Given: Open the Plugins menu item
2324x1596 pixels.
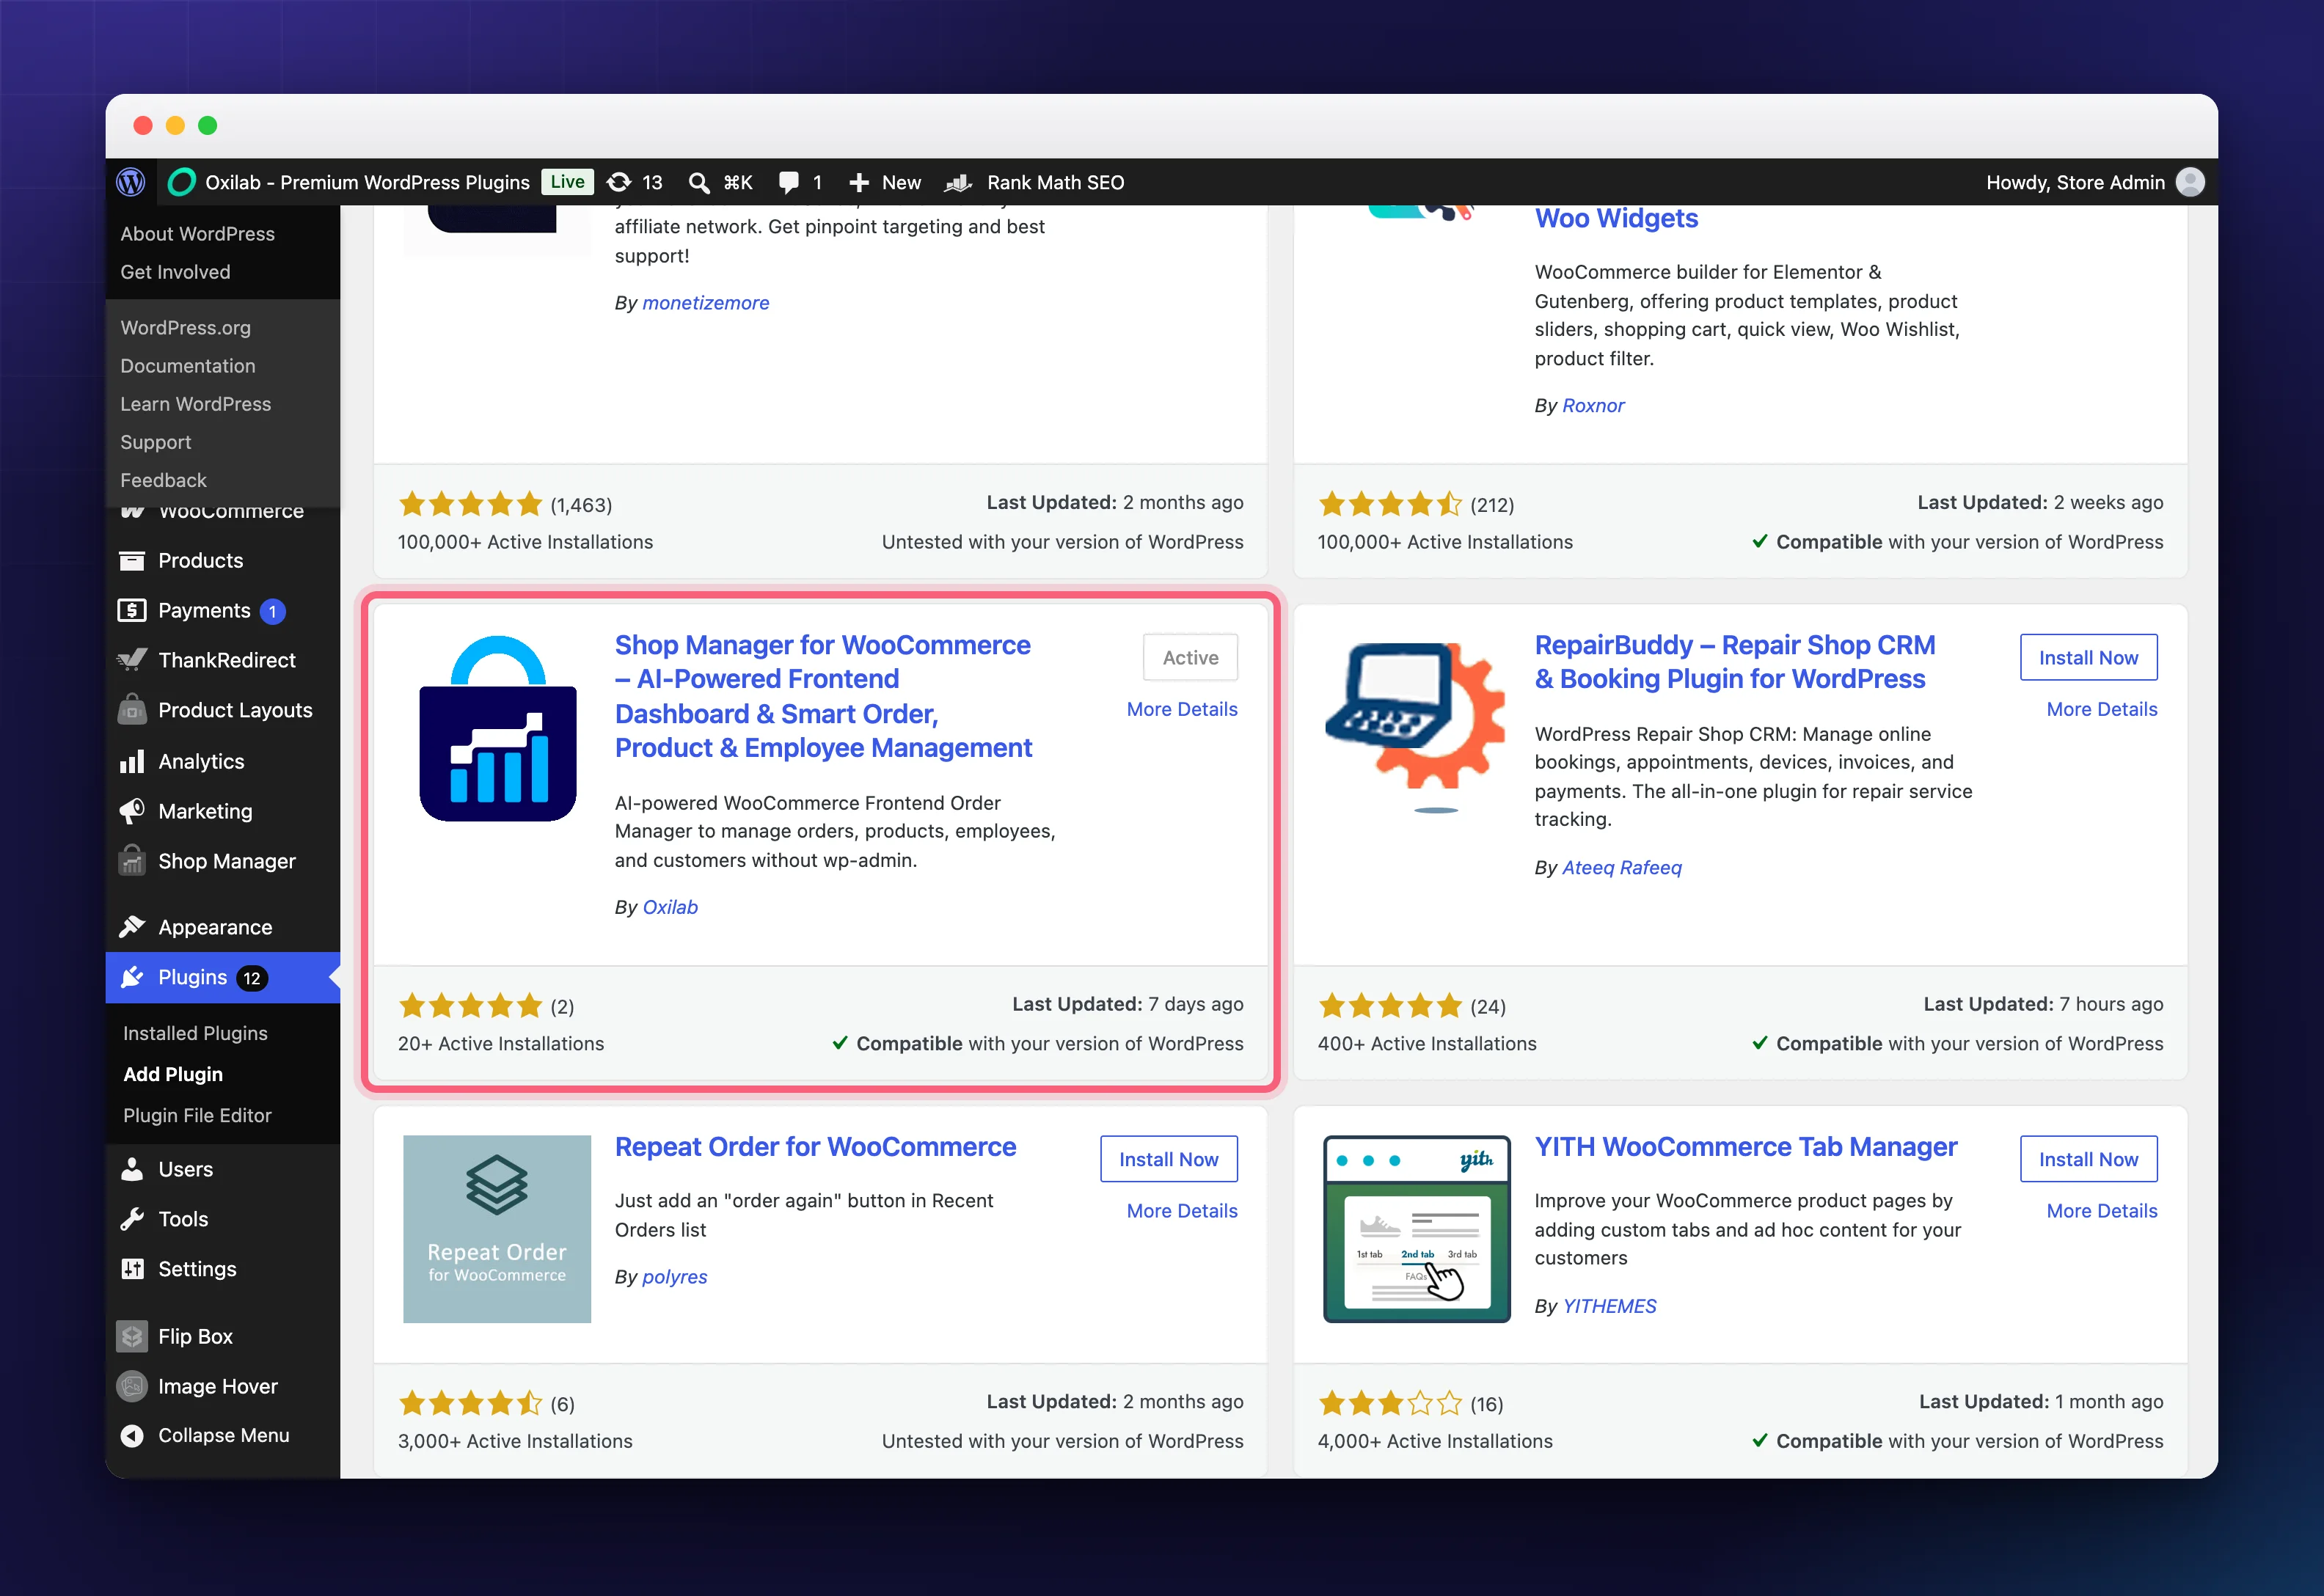Looking at the screenshot, I should 223,977.
